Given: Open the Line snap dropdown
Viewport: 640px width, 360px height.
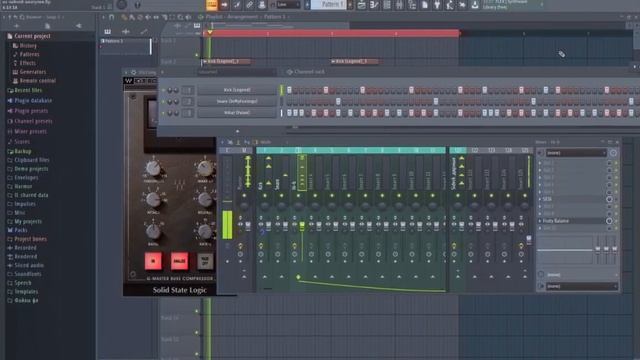Looking at the screenshot, I should pyautogui.click(x=289, y=5).
